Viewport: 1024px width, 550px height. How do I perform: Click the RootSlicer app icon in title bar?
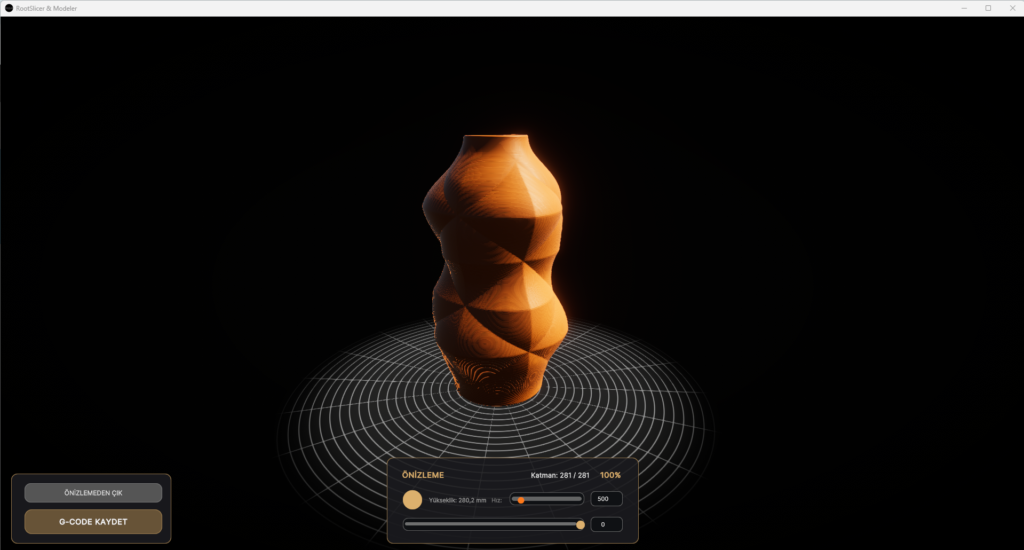click(x=9, y=8)
